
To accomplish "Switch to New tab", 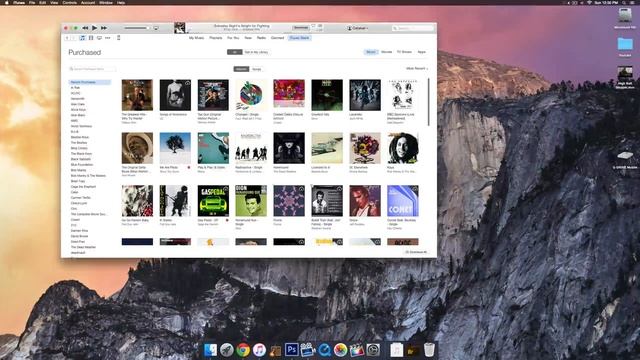I will click(x=248, y=38).
